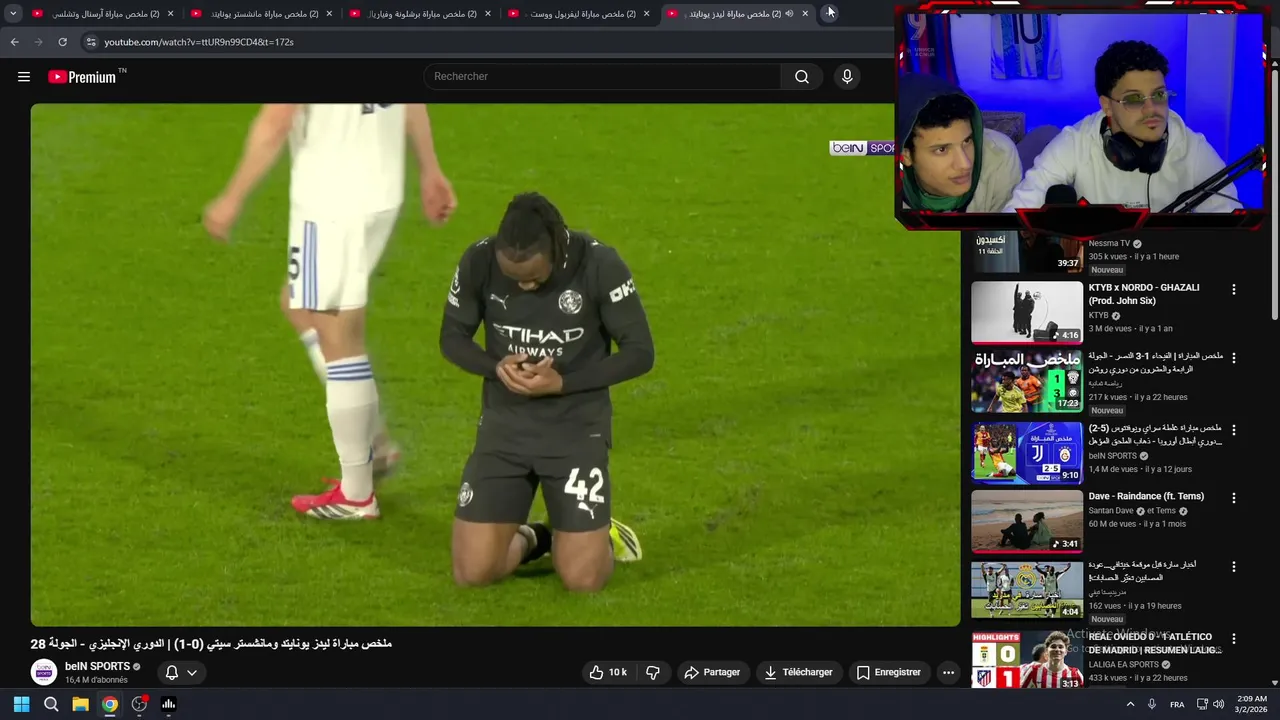Open site information icon in address bar
Viewport: 1280px width, 720px height.
pos(91,42)
